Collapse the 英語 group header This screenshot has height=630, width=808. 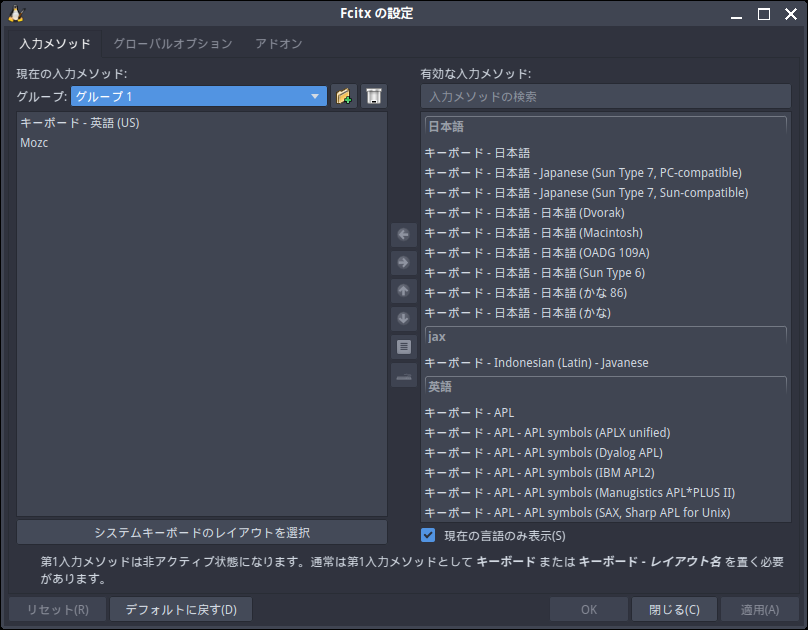(x=605, y=386)
